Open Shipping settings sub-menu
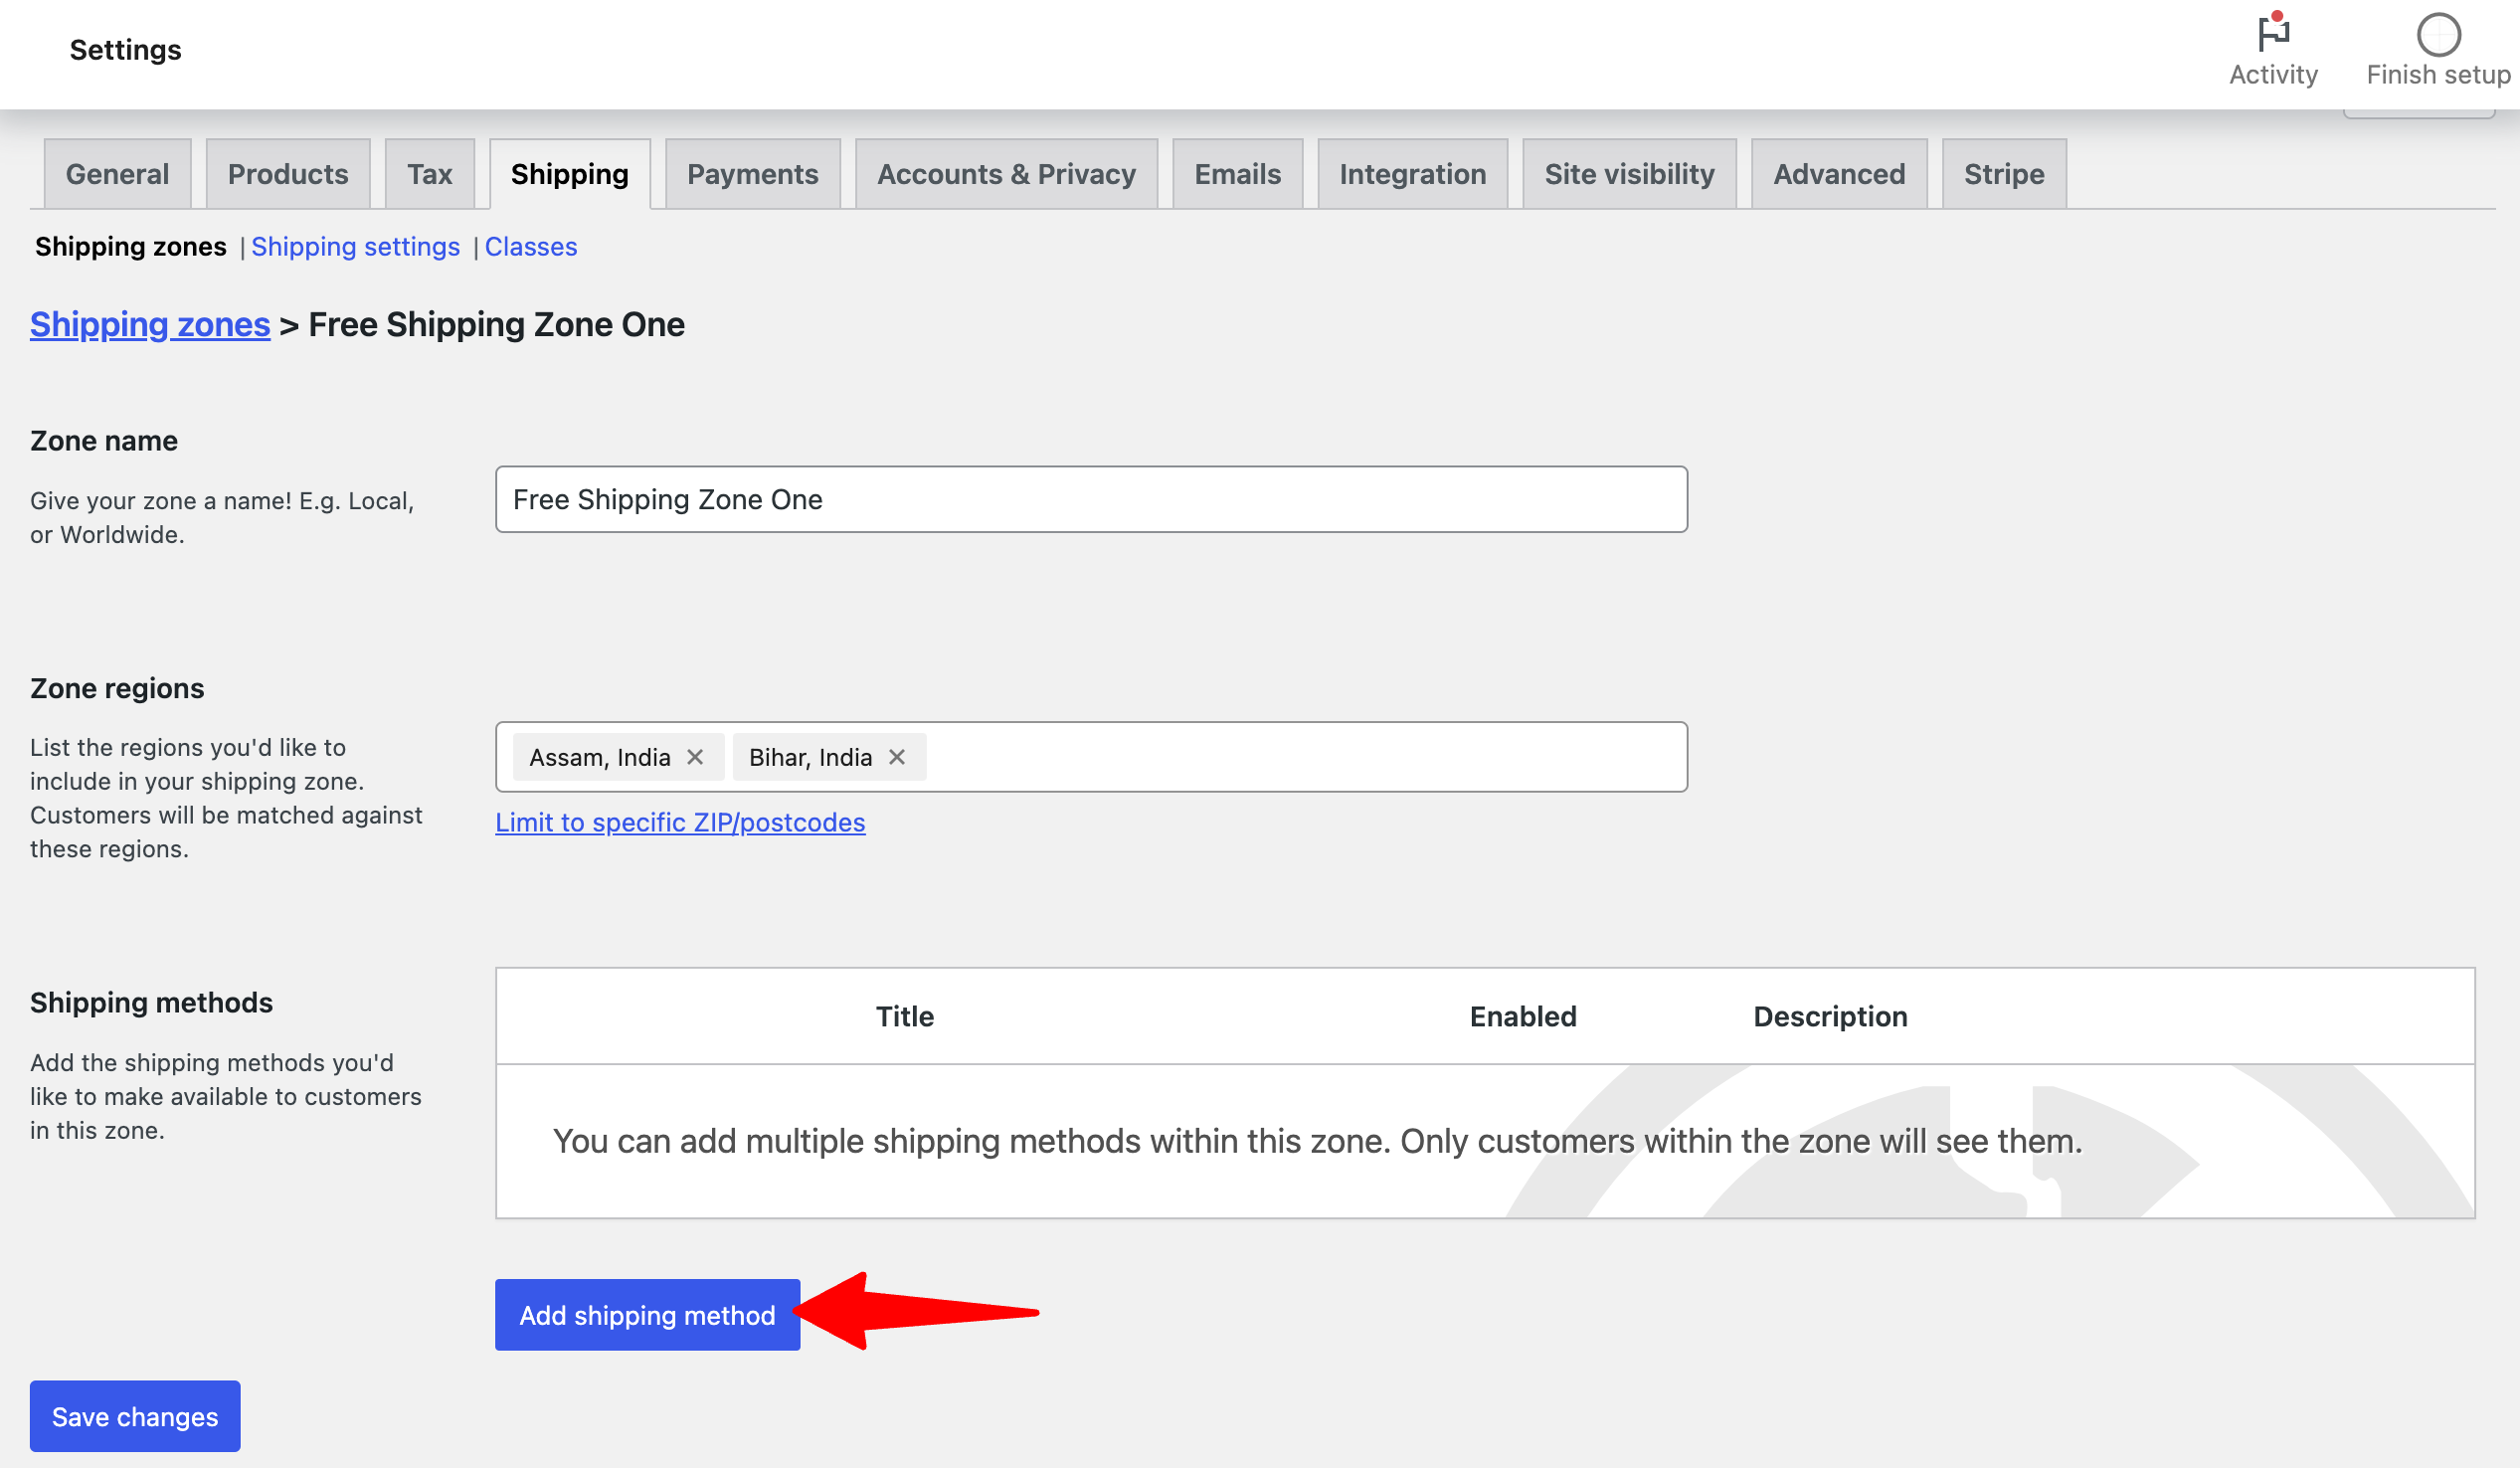 tap(356, 245)
